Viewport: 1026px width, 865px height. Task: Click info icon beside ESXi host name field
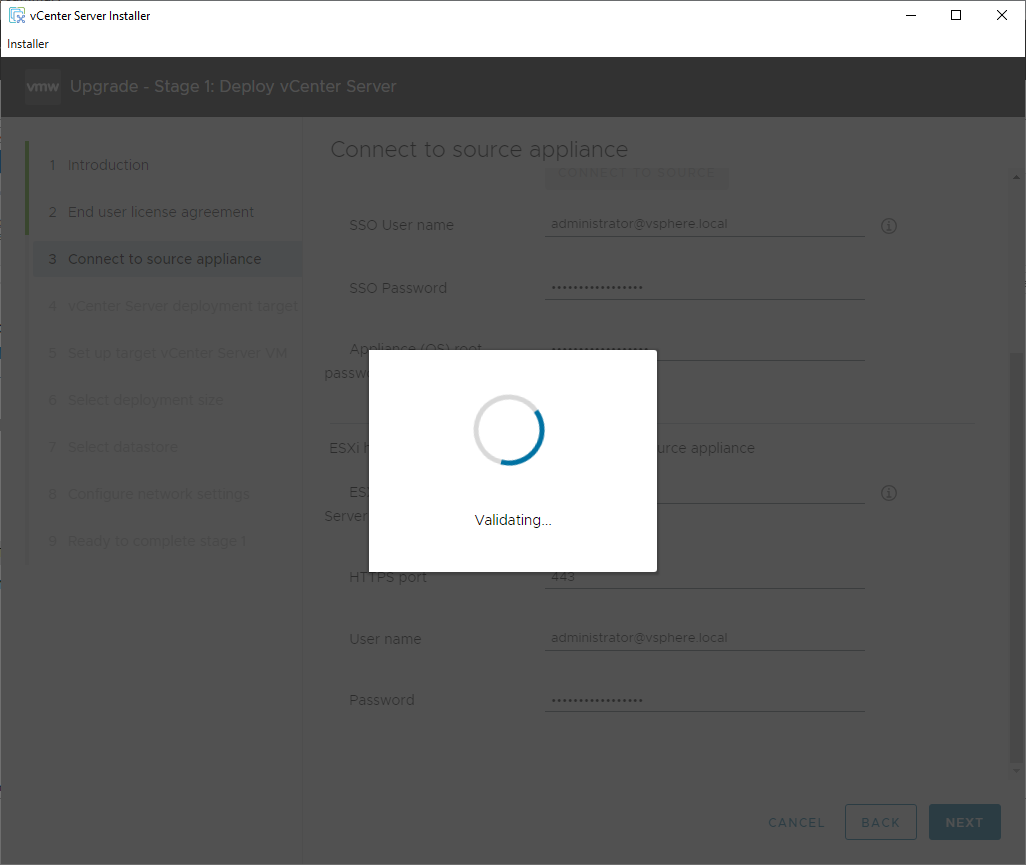pyautogui.click(x=888, y=493)
